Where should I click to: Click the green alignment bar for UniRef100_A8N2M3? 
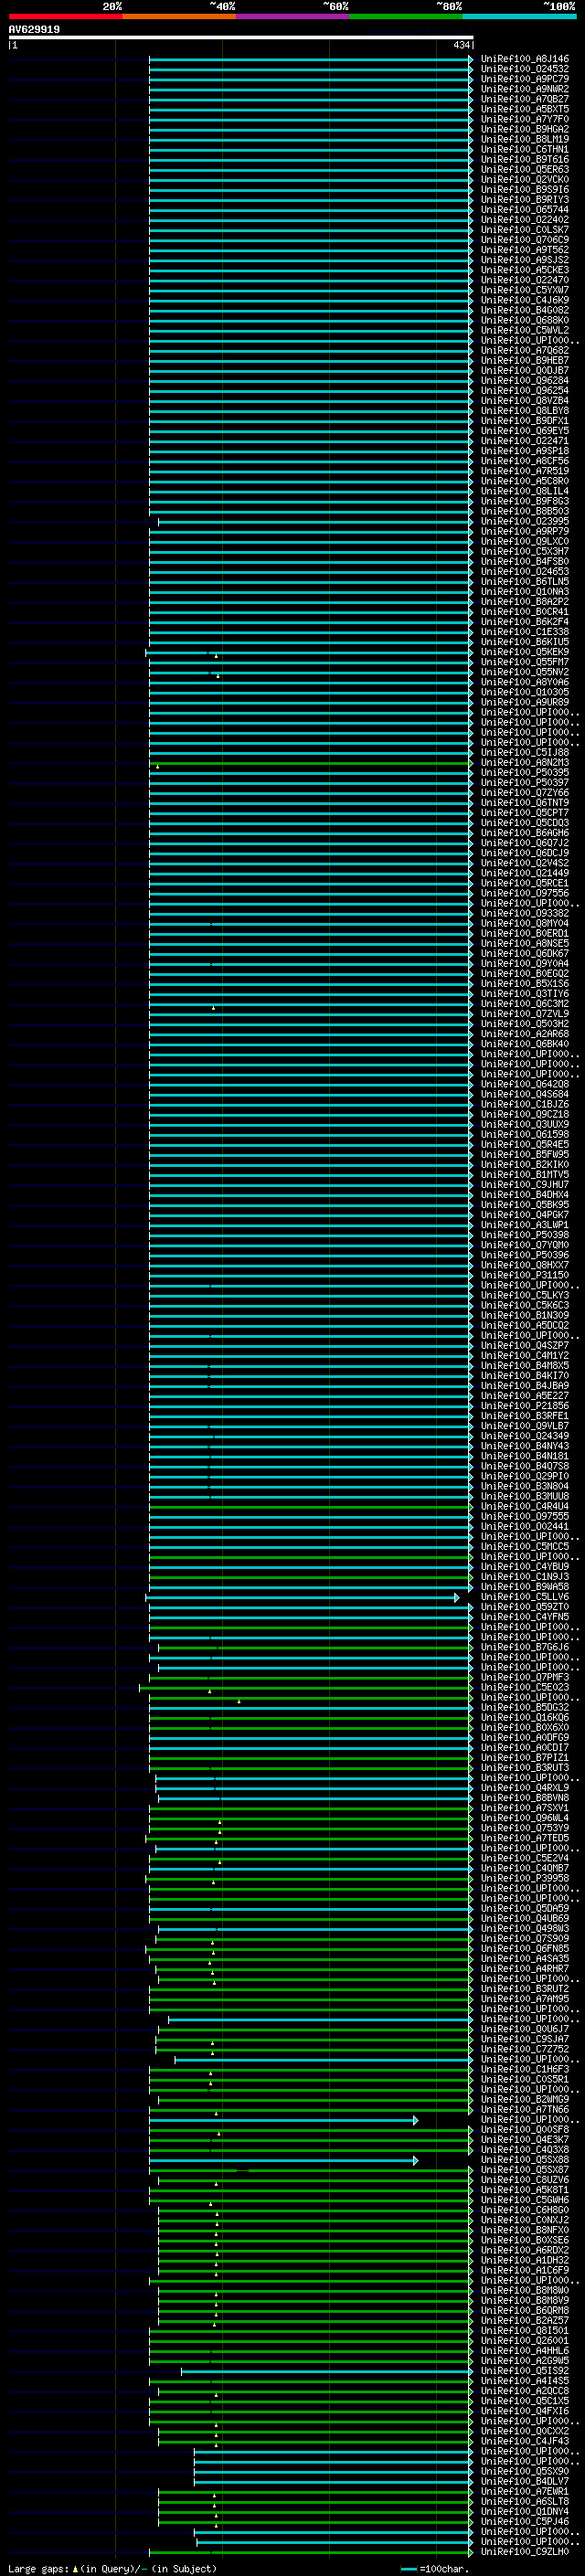310,763
